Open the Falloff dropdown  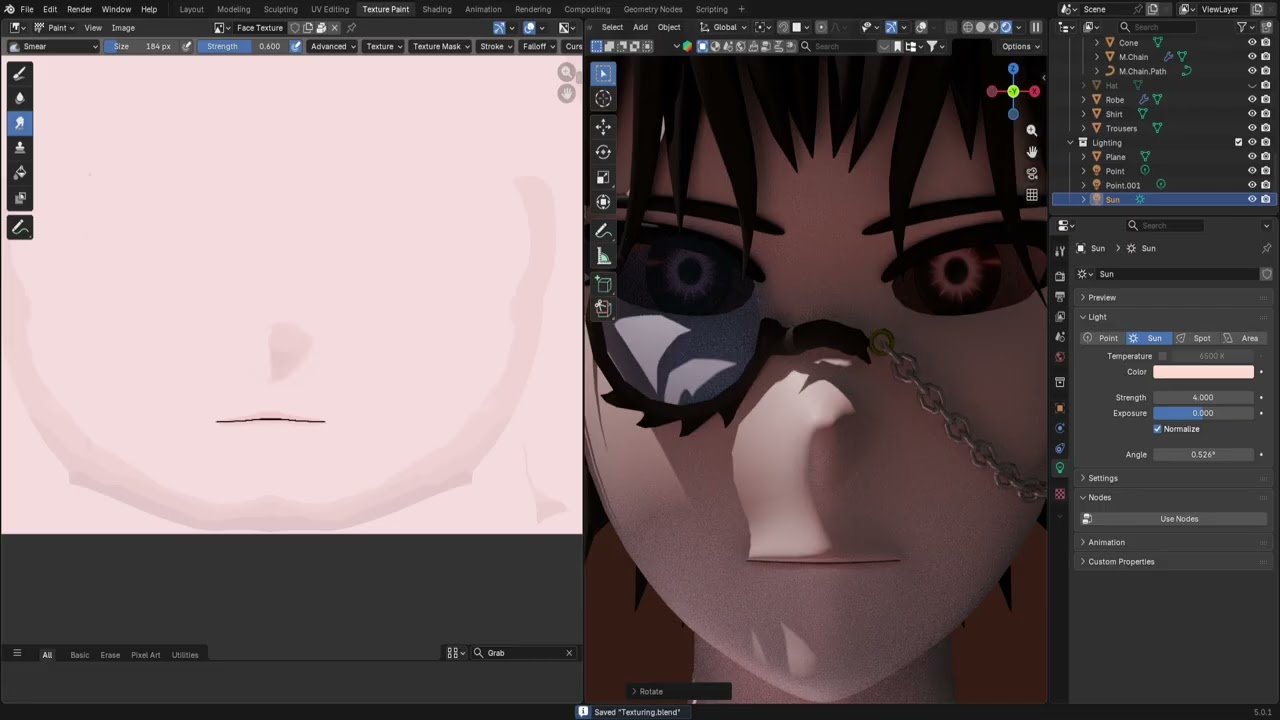pyautogui.click(x=539, y=46)
